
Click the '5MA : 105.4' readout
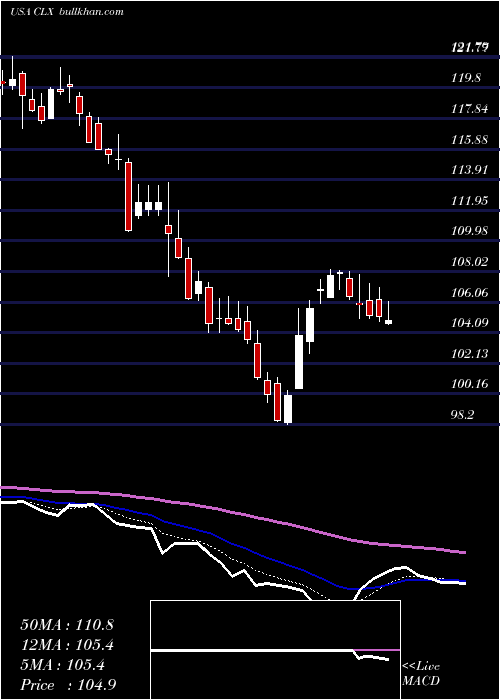point(62,665)
